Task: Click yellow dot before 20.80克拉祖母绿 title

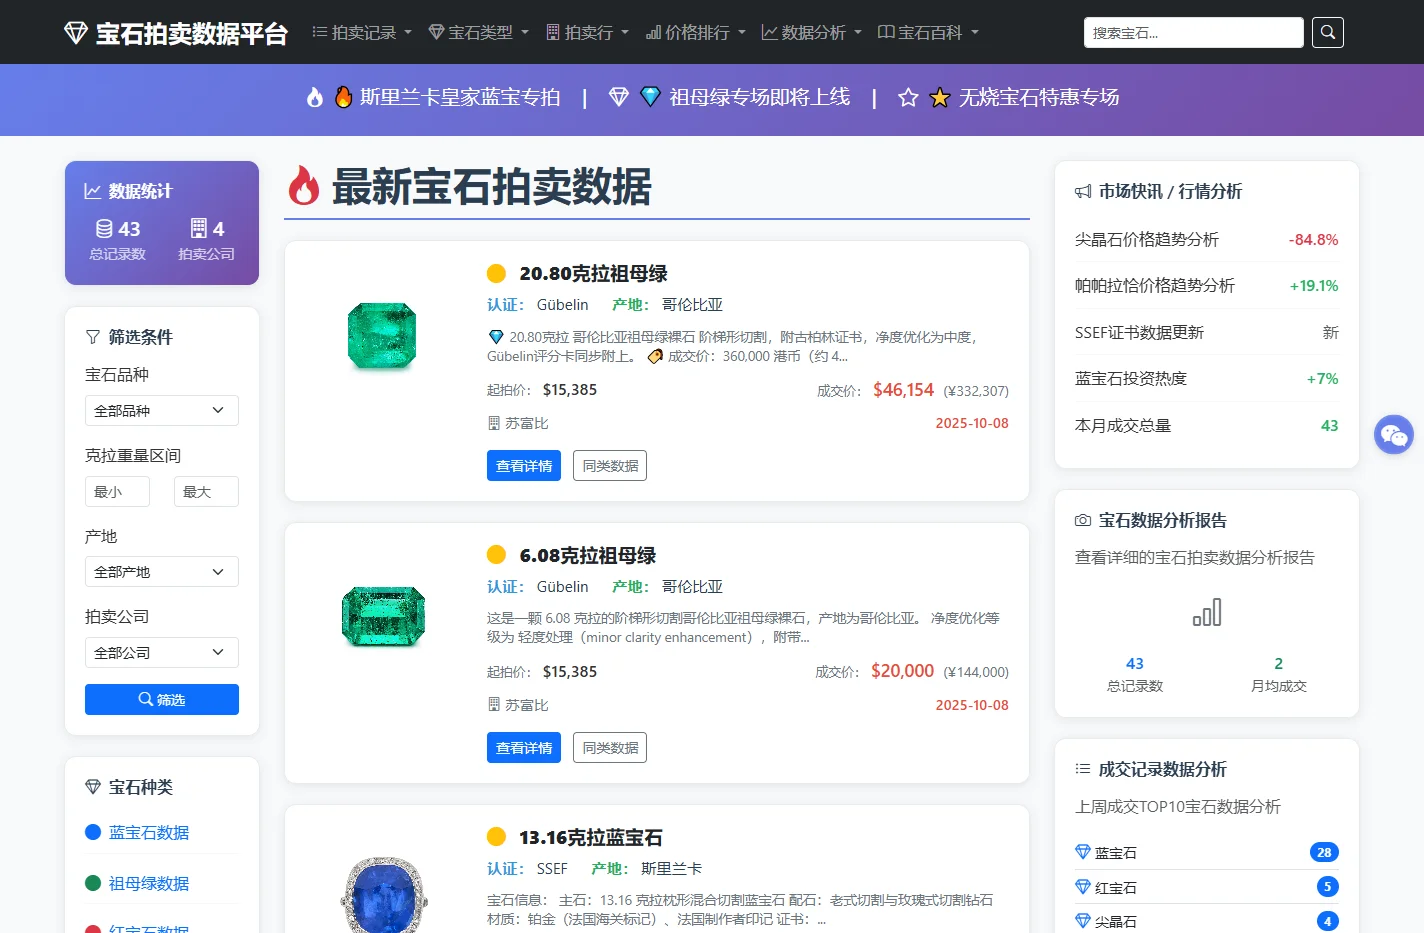Action: pos(496,273)
